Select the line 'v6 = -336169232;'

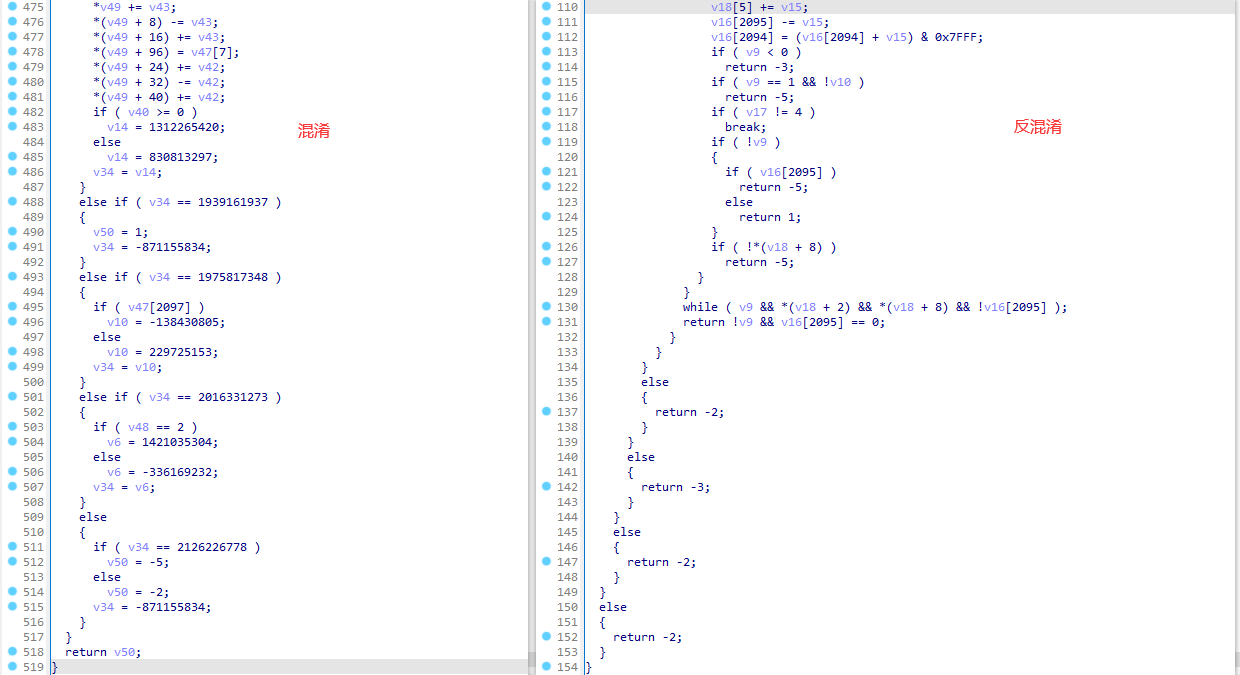point(162,472)
